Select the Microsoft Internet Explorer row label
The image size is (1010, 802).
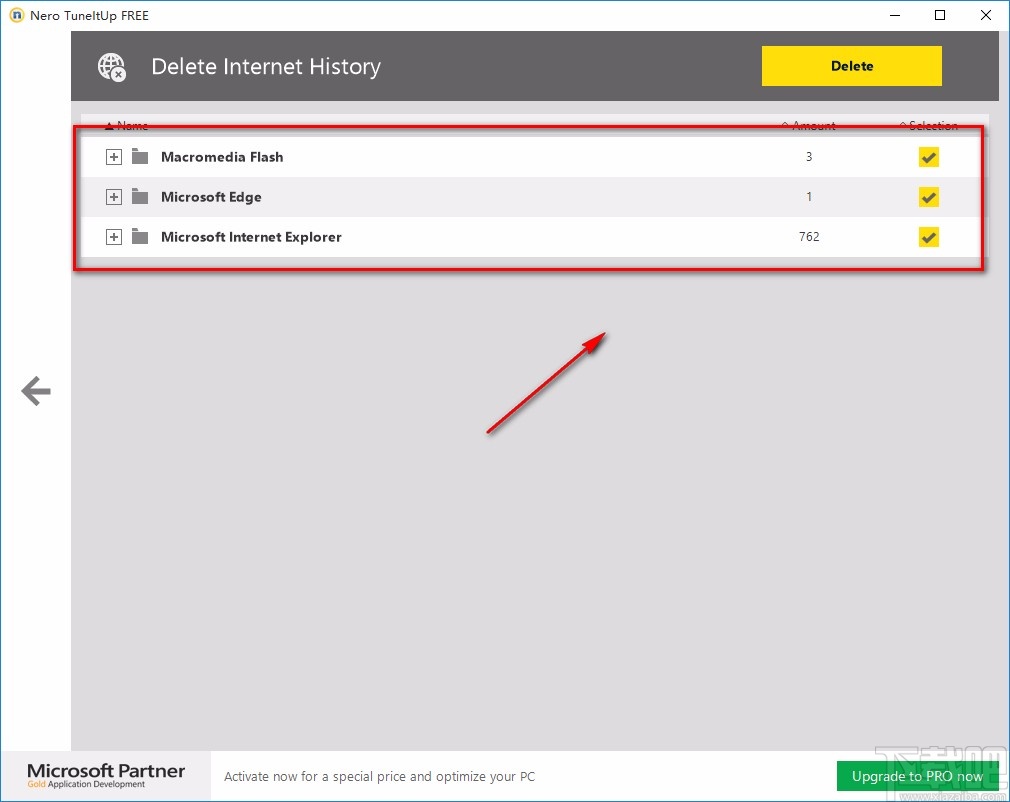click(251, 237)
